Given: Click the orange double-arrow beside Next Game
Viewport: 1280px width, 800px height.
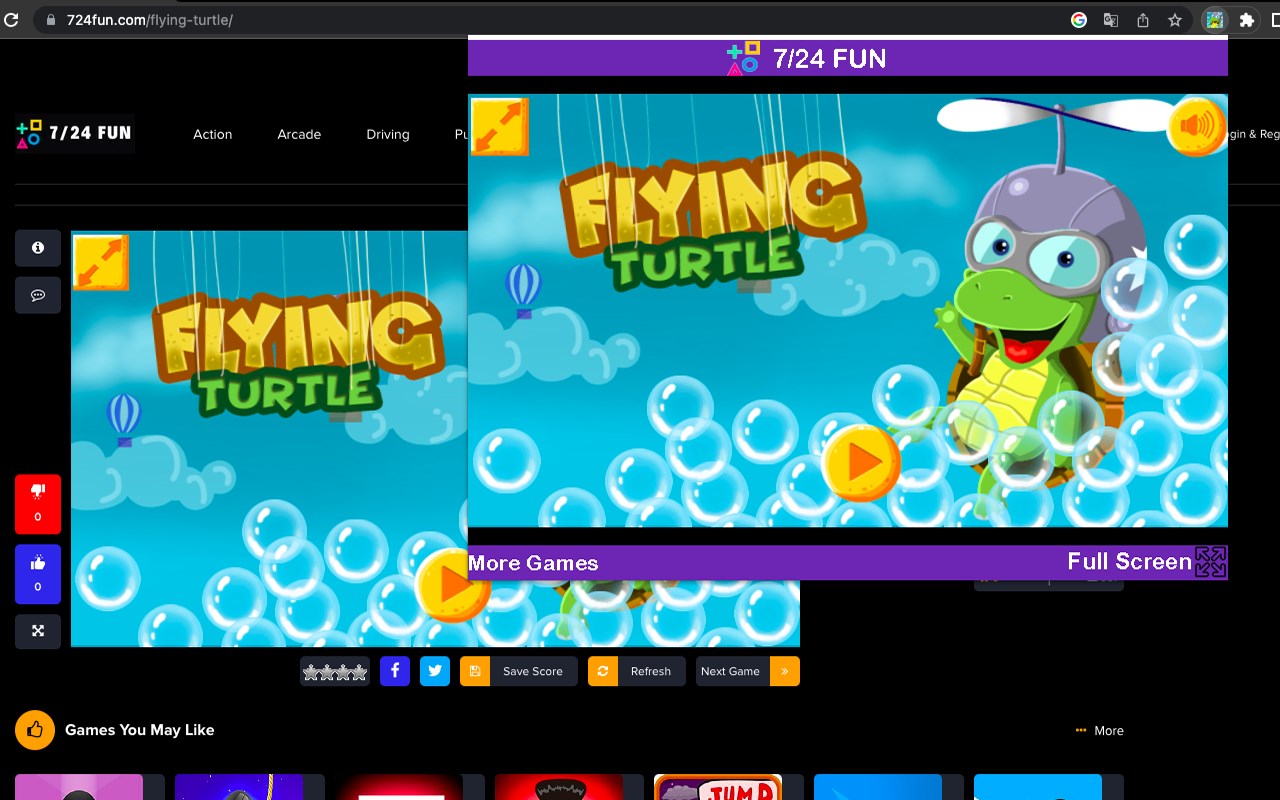Looking at the screenshot, I should 785,671.
